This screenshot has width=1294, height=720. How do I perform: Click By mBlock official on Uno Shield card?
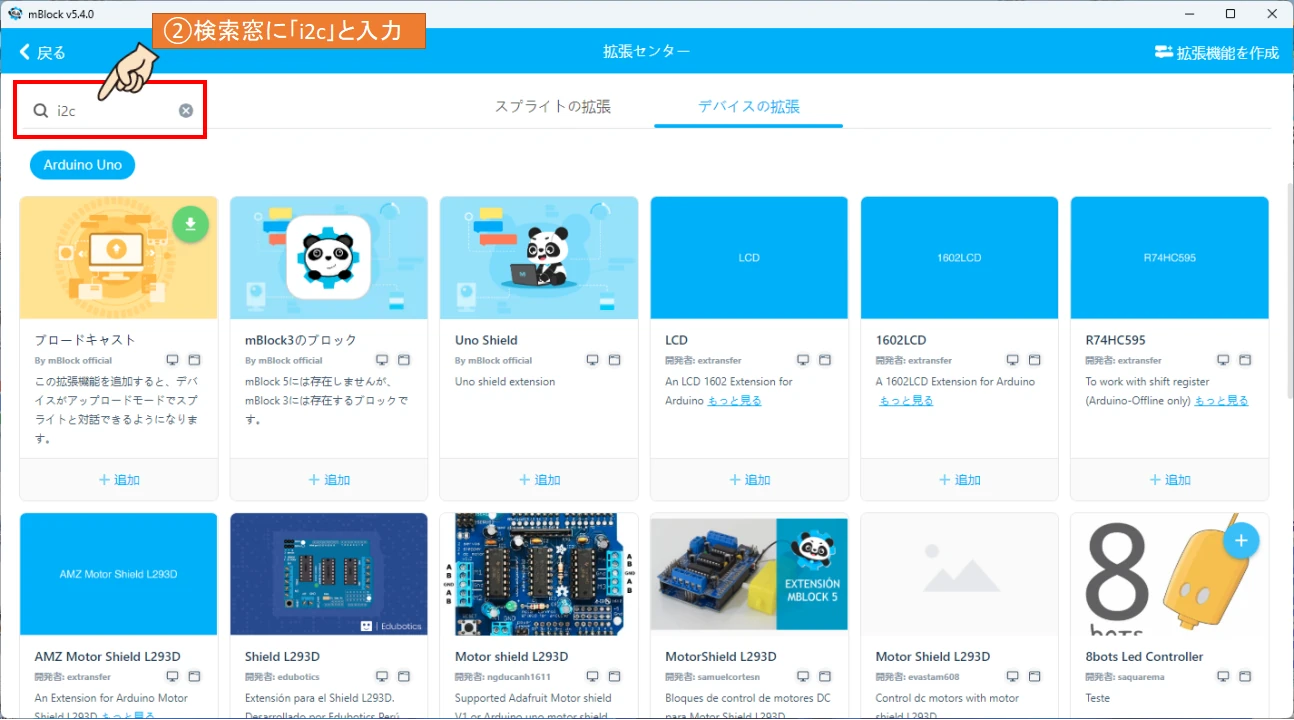[493, 360]
